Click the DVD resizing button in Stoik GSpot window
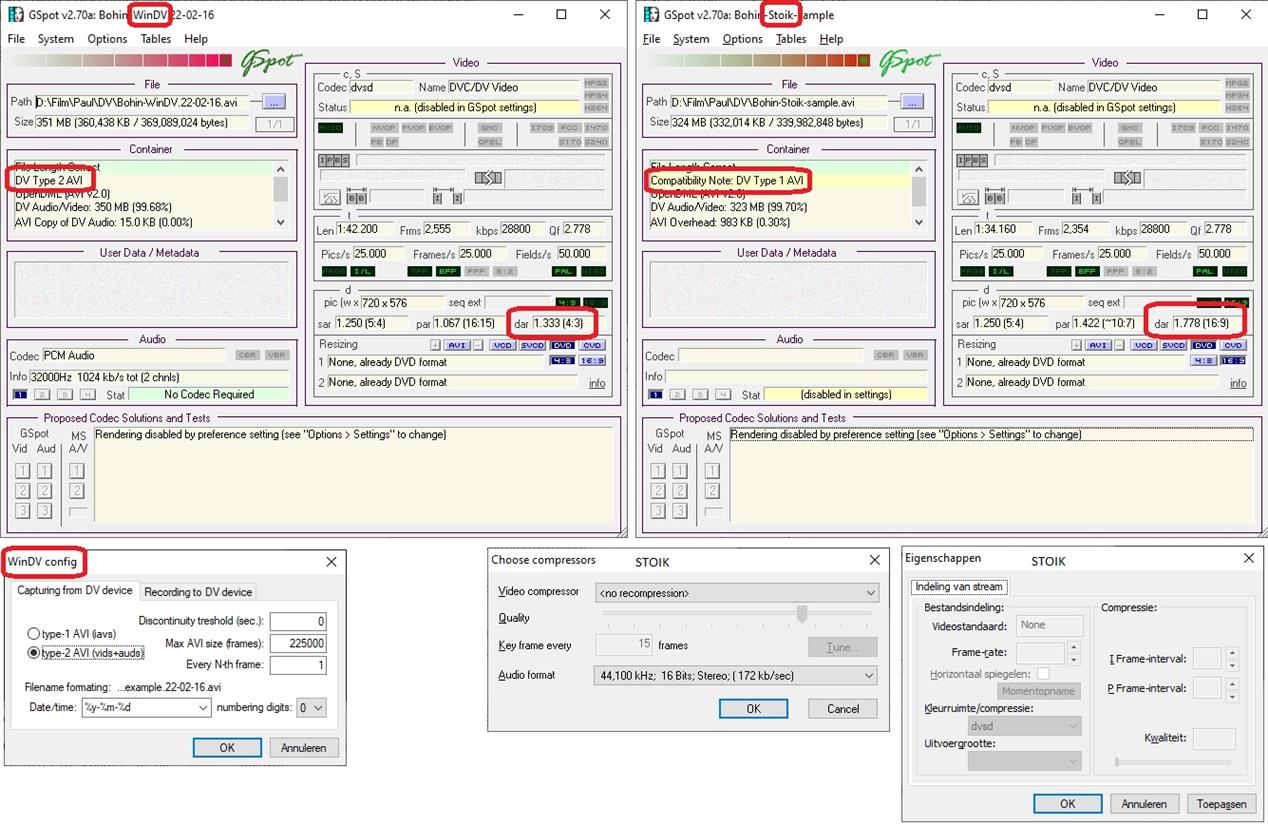This screenshot has height=826, width=1268. point(1203,345)
